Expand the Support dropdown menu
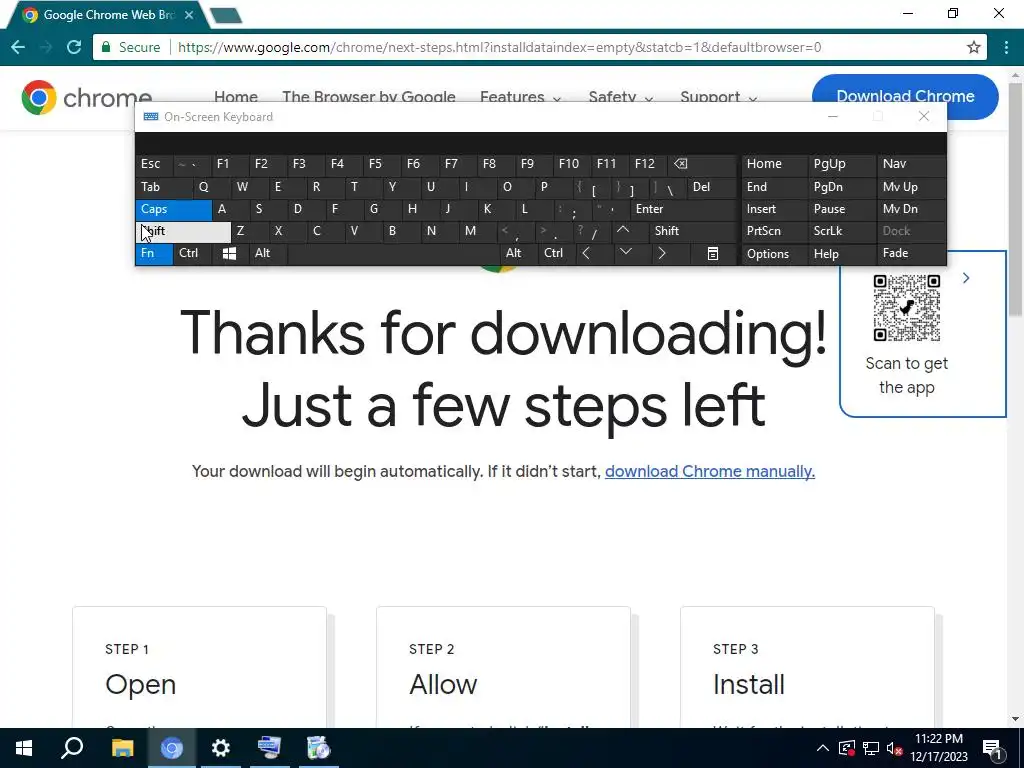Viewport: 1024px width, 768px height. pos(718,97)
